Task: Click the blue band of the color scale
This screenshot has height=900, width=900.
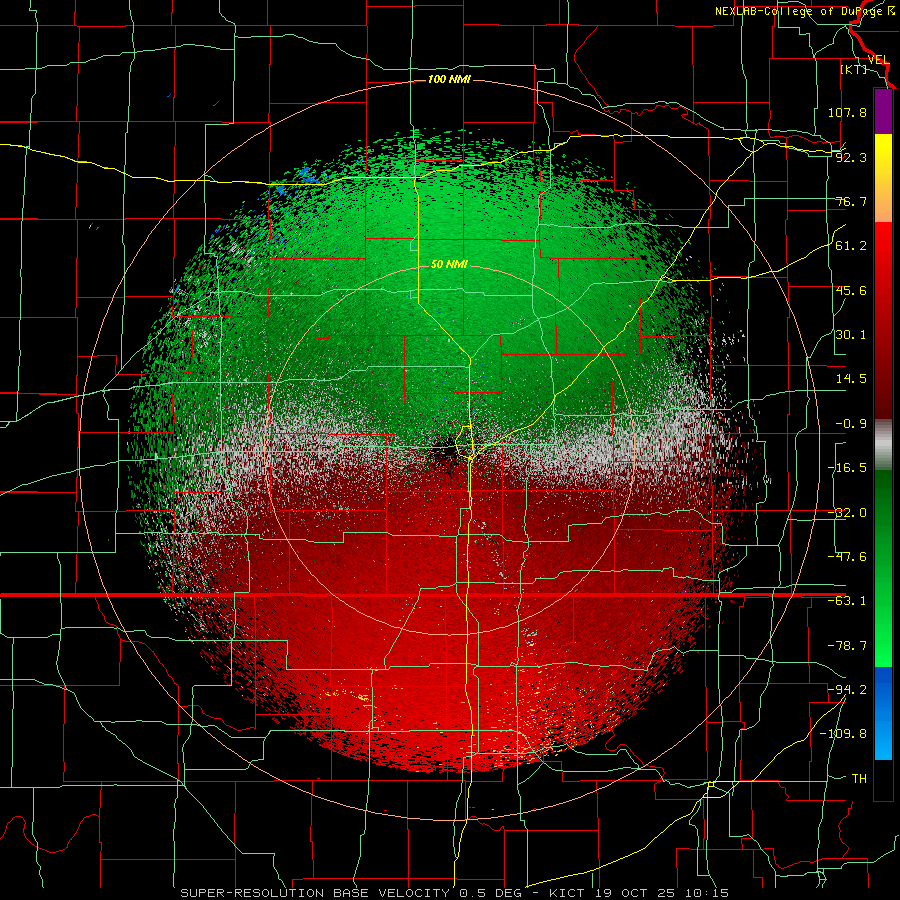Action: (883, 713)
